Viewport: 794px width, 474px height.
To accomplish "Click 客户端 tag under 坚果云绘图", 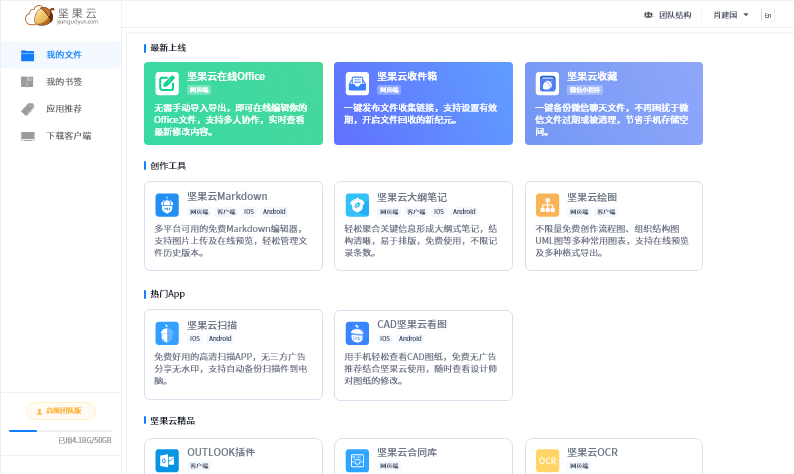I will [x=606, y=212].
